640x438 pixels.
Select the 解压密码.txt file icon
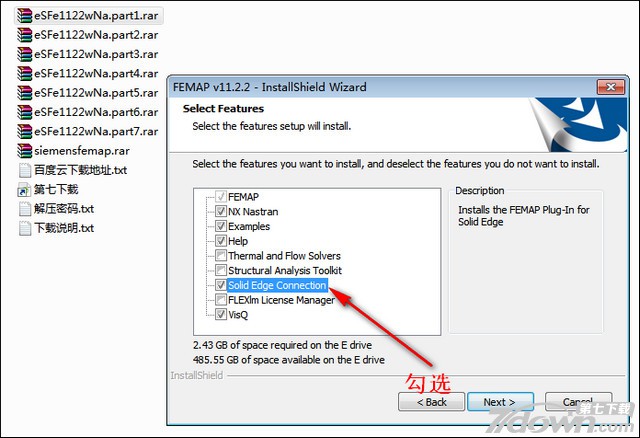[24, 209]
